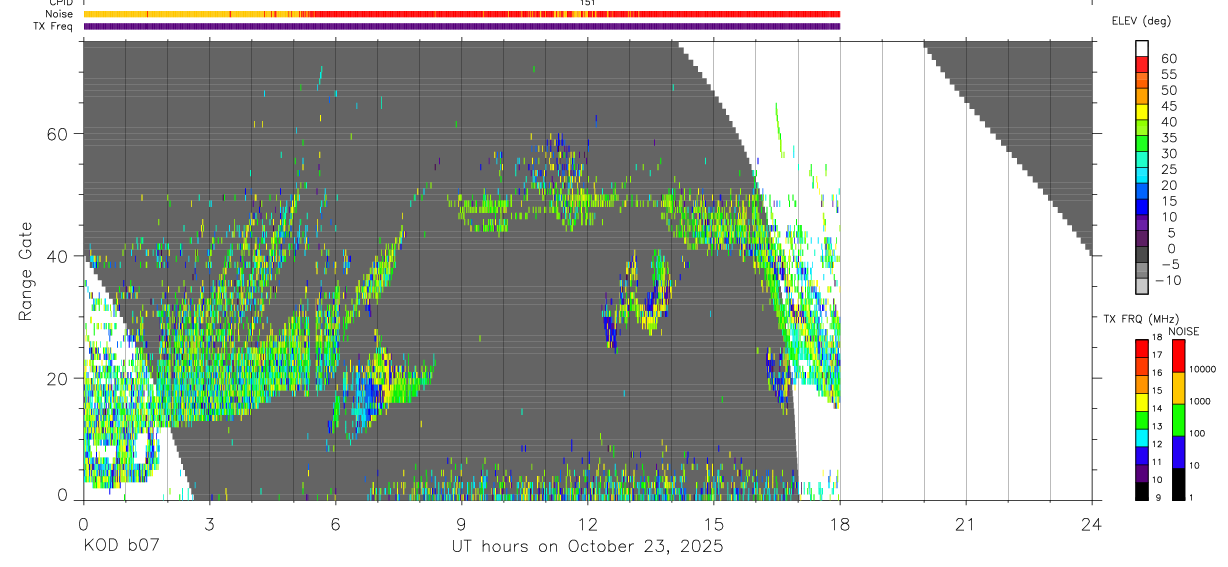Click the 60 tick label on the Range Gate axis

pyautogui.click(x=58, y=134)
